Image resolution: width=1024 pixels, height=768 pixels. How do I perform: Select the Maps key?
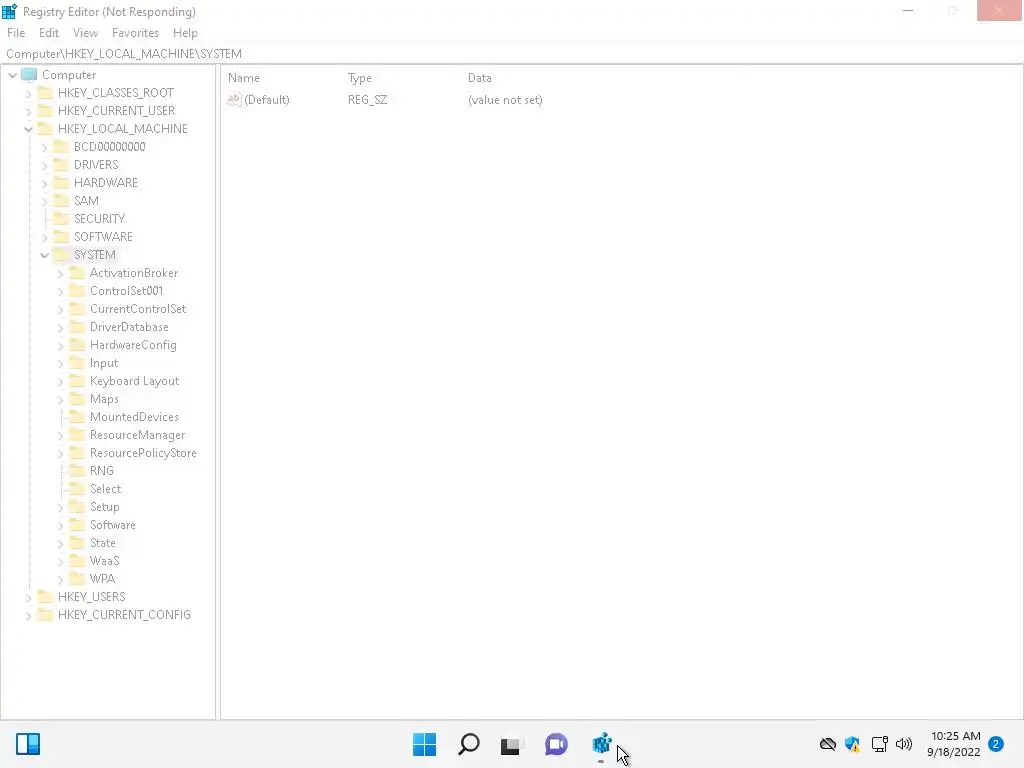[x=104, y=398]
